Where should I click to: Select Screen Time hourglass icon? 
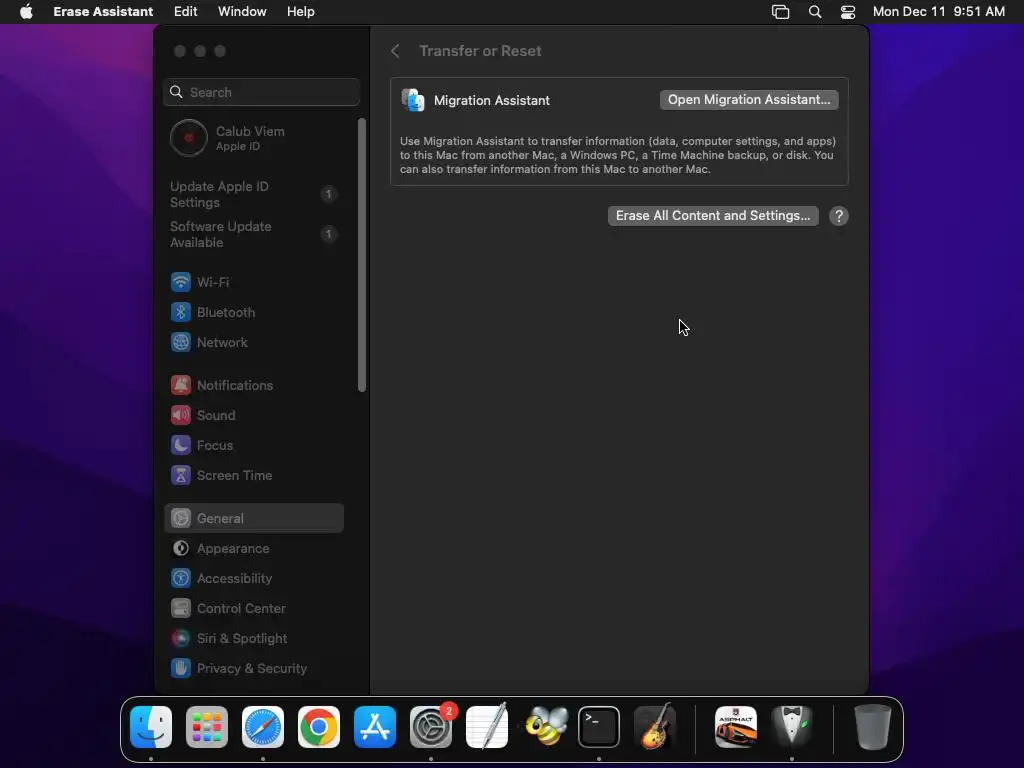pyautogui.click(x=181, y=475)
